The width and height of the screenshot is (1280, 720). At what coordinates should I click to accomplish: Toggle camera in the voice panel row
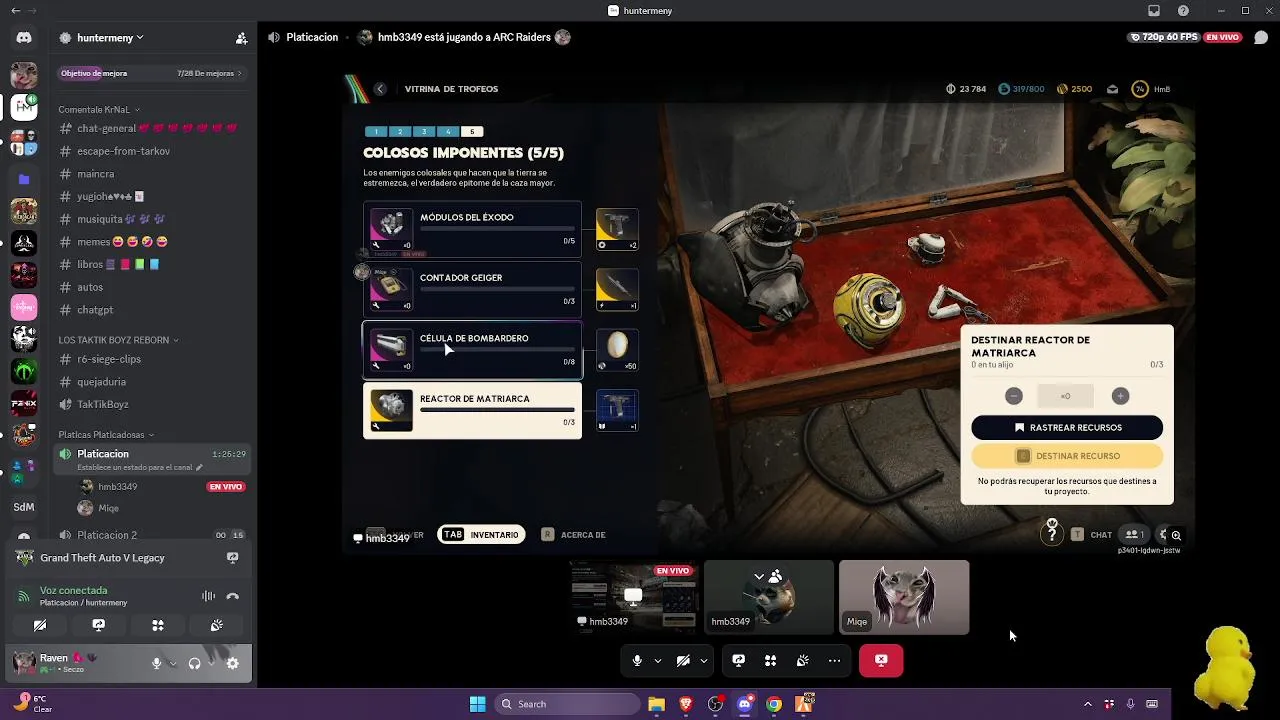pos(40,625)
